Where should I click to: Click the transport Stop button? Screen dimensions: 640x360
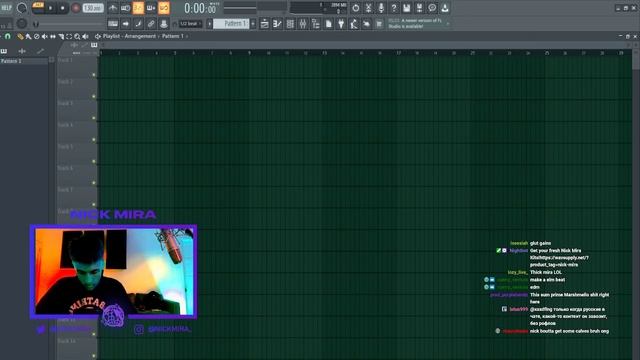(x=62, y=8)
